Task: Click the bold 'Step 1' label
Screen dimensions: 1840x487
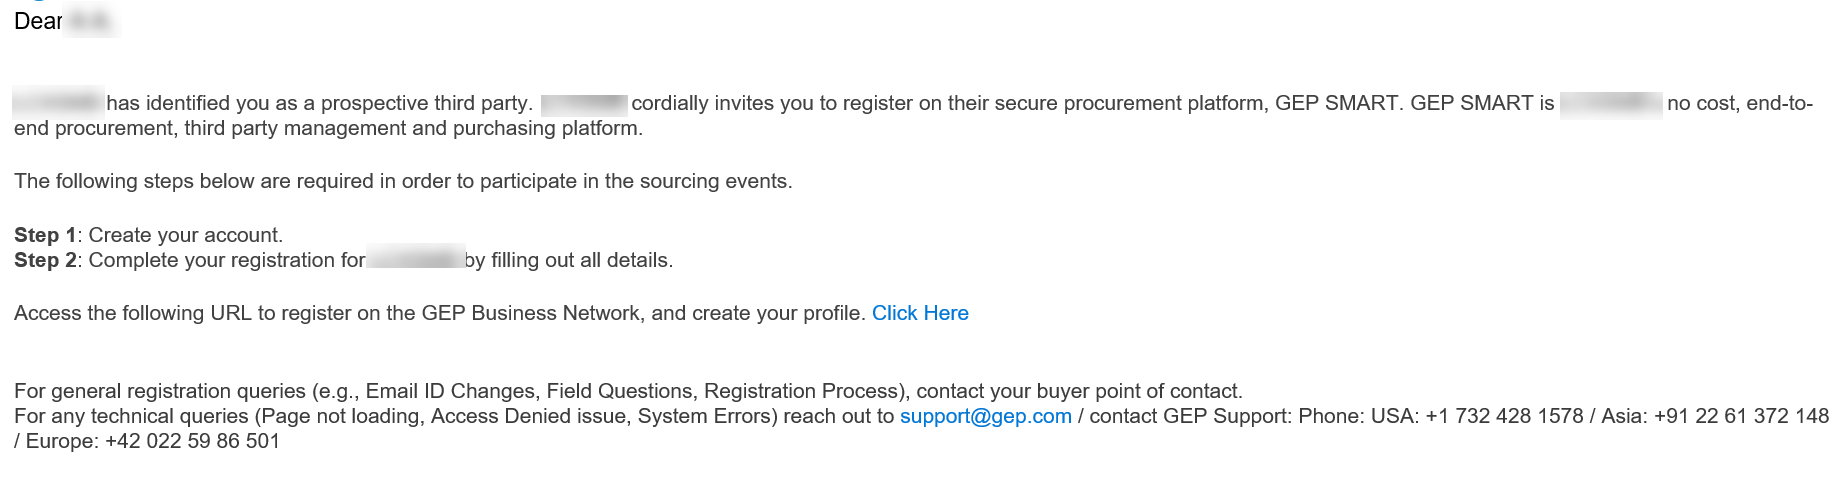Action: (45, 235)
